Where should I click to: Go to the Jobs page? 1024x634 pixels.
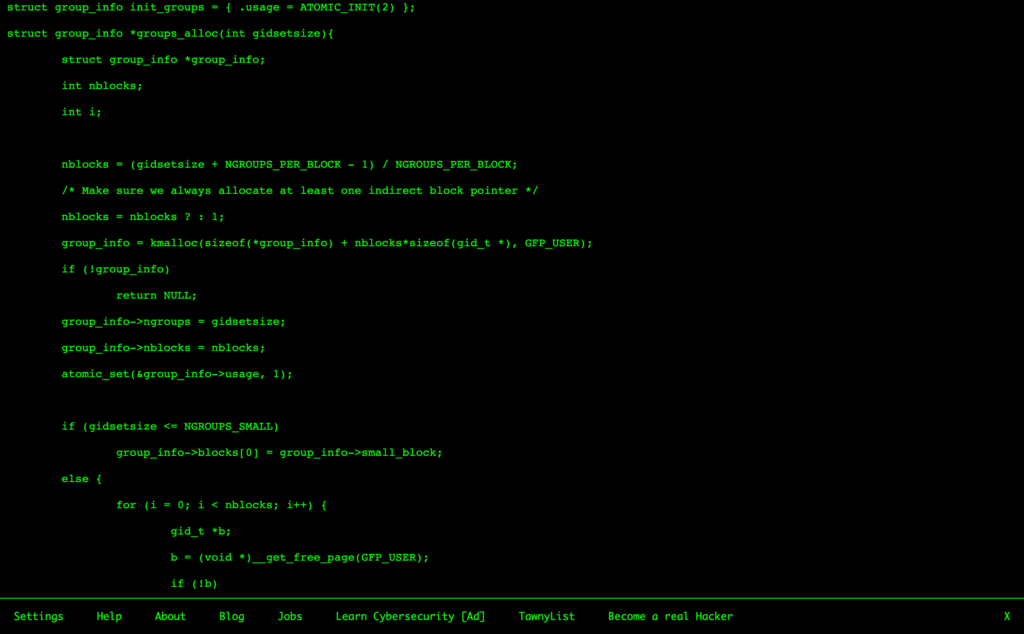pos(290,616)
